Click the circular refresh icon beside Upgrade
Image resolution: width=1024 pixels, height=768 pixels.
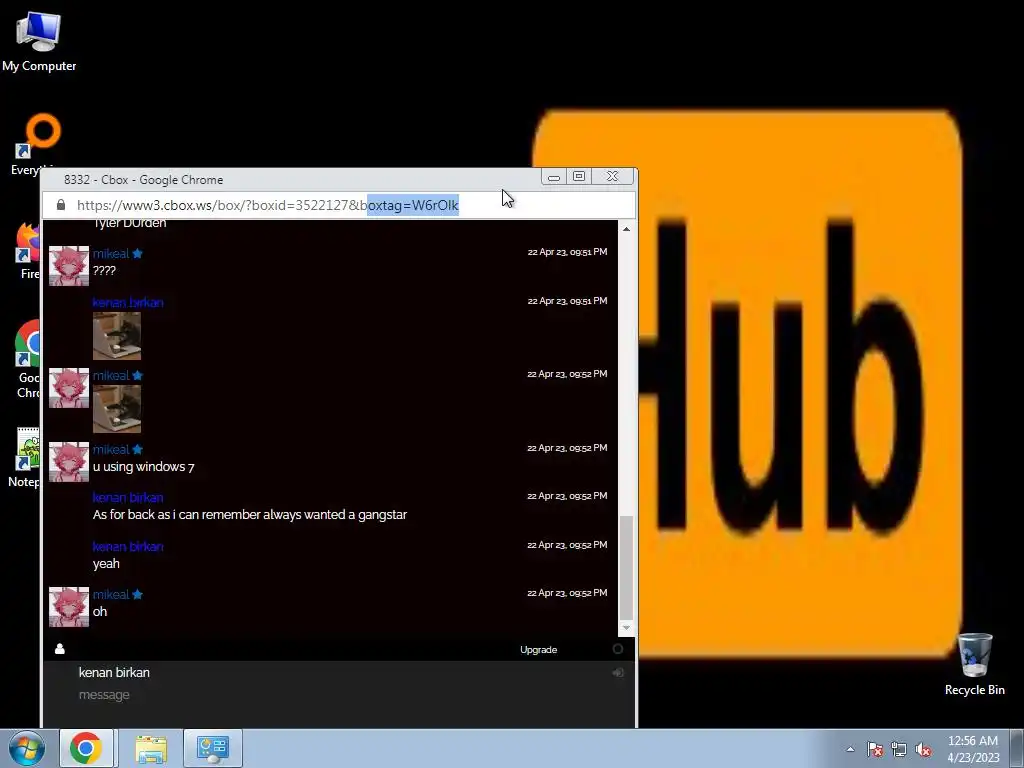[618, 648]
